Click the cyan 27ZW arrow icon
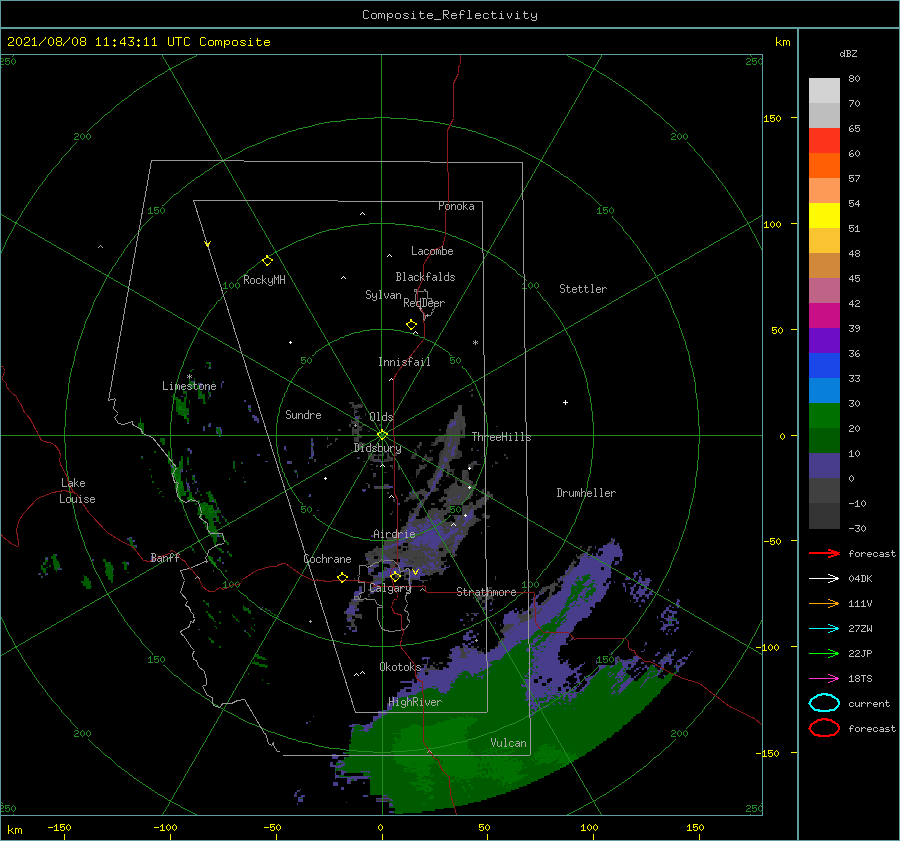900x841 pixels. pos(824,629)
